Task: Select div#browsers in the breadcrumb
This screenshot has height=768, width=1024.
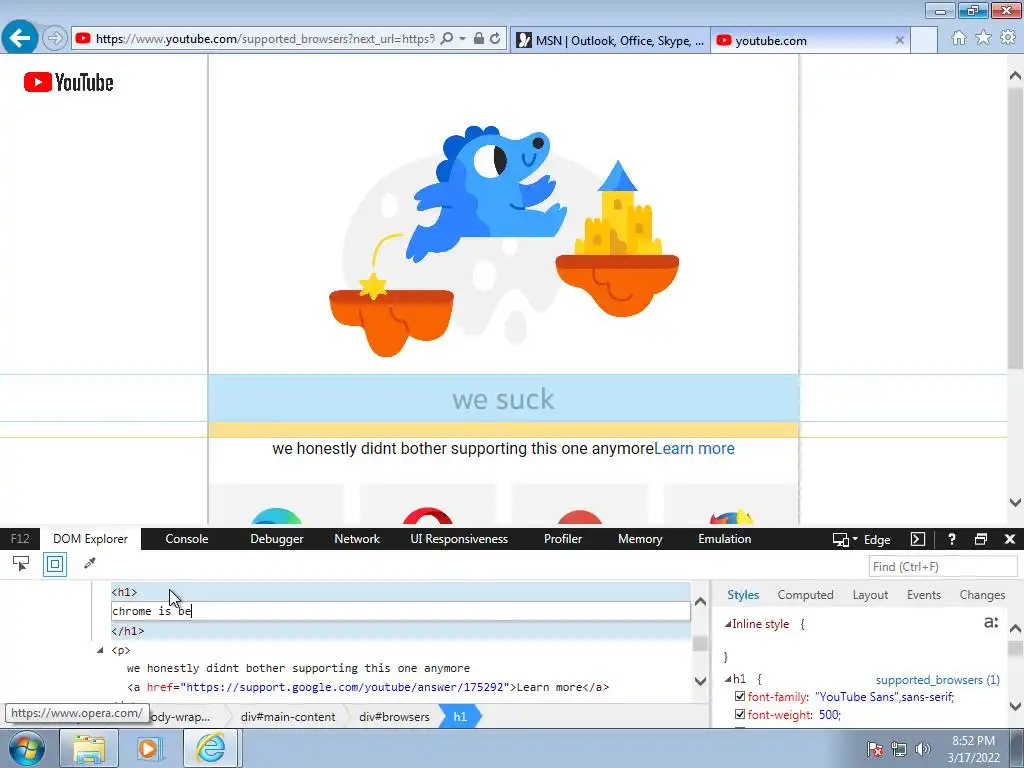Action: [394, 716]
